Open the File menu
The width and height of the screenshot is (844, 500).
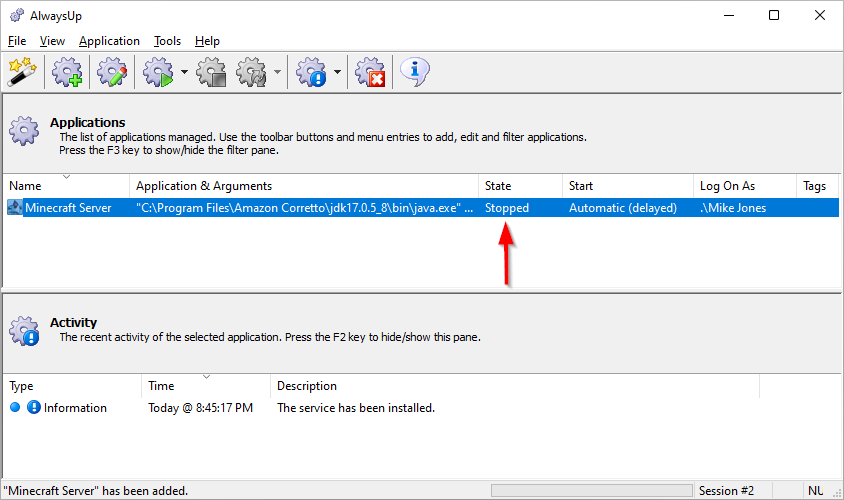[x=17, y=41]
